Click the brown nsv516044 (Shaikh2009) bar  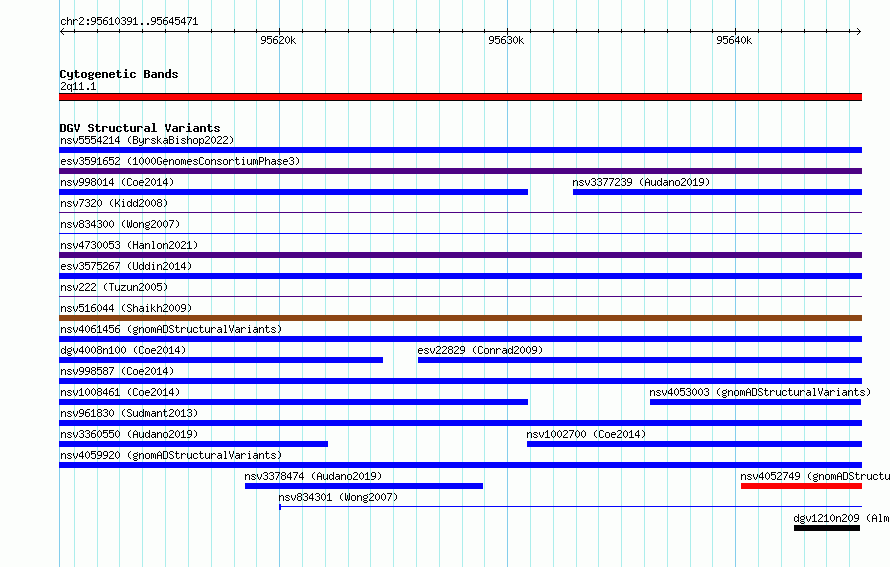[x=460, y=318]
